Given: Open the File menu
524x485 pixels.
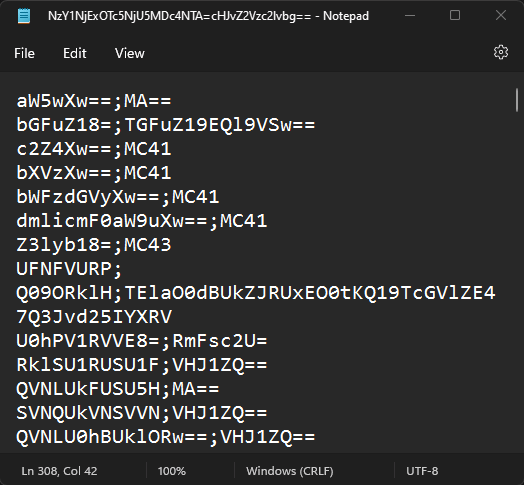Looking at the screenshot, I should [x=24, y=53].
